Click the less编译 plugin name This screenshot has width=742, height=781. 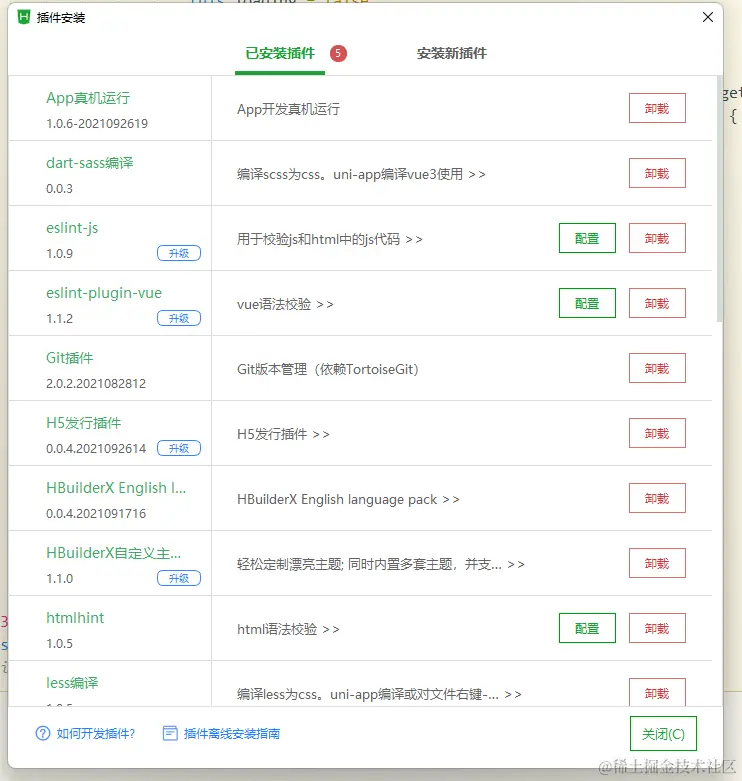click(x=72, y=683)
